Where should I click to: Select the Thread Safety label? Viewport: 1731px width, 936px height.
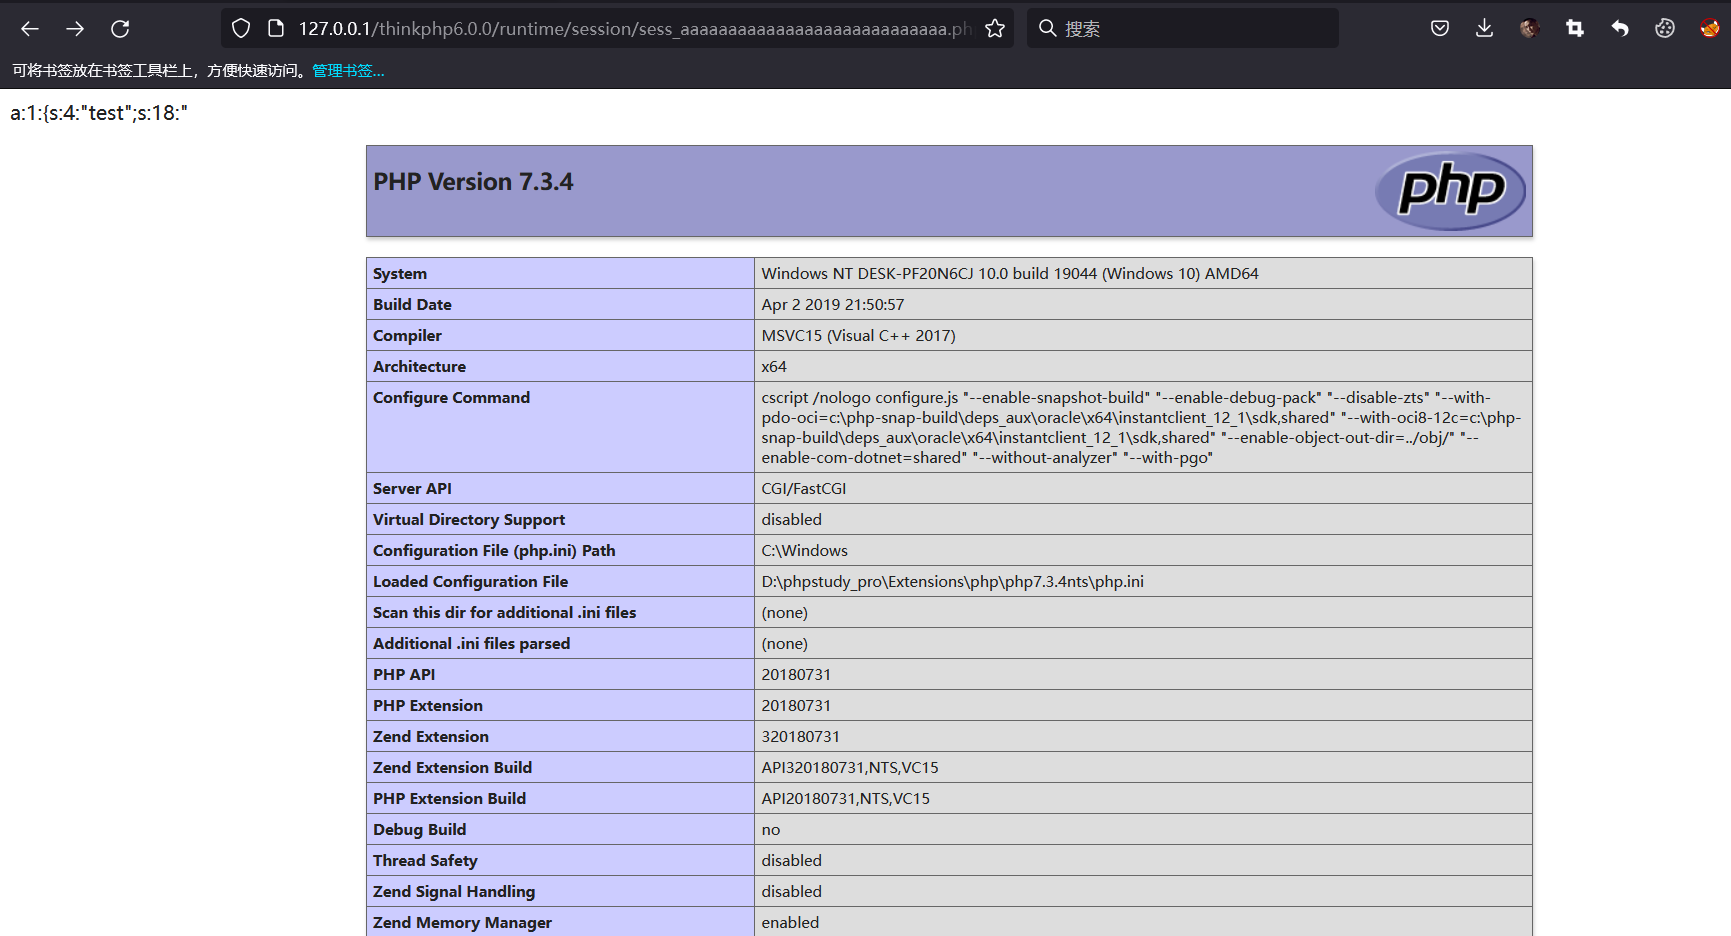pos(425,861)
